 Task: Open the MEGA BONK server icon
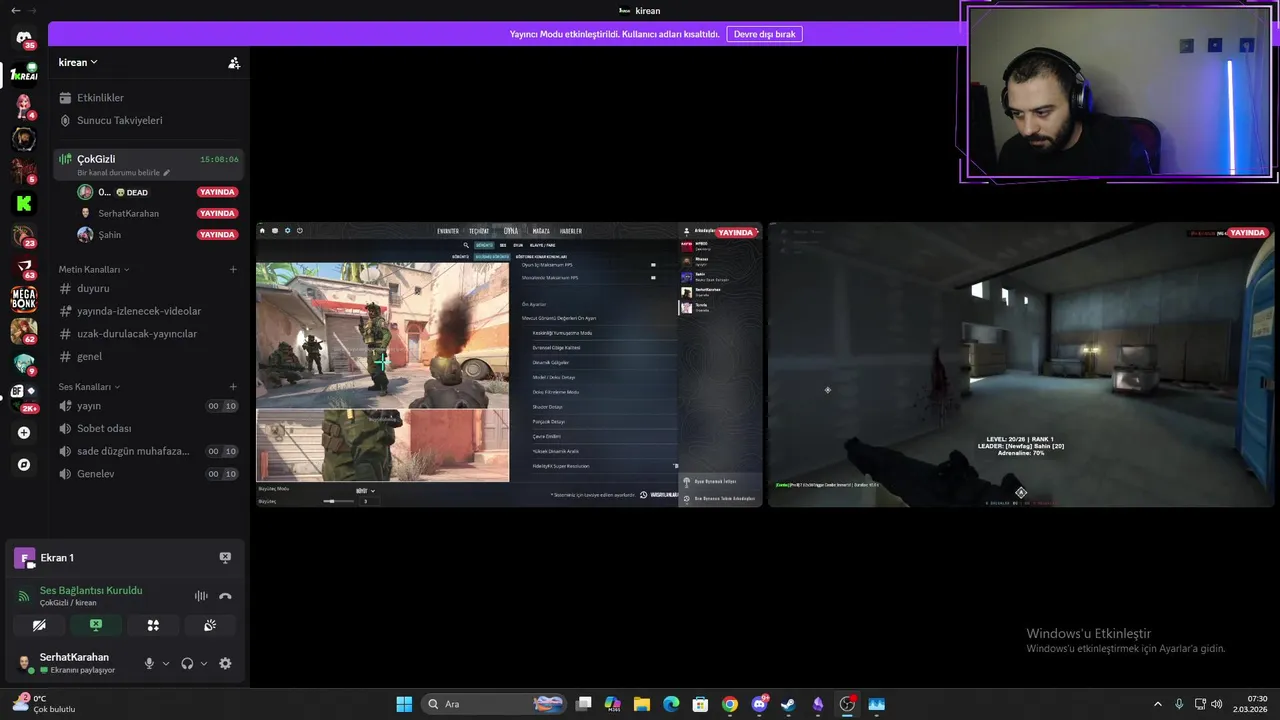23,298
